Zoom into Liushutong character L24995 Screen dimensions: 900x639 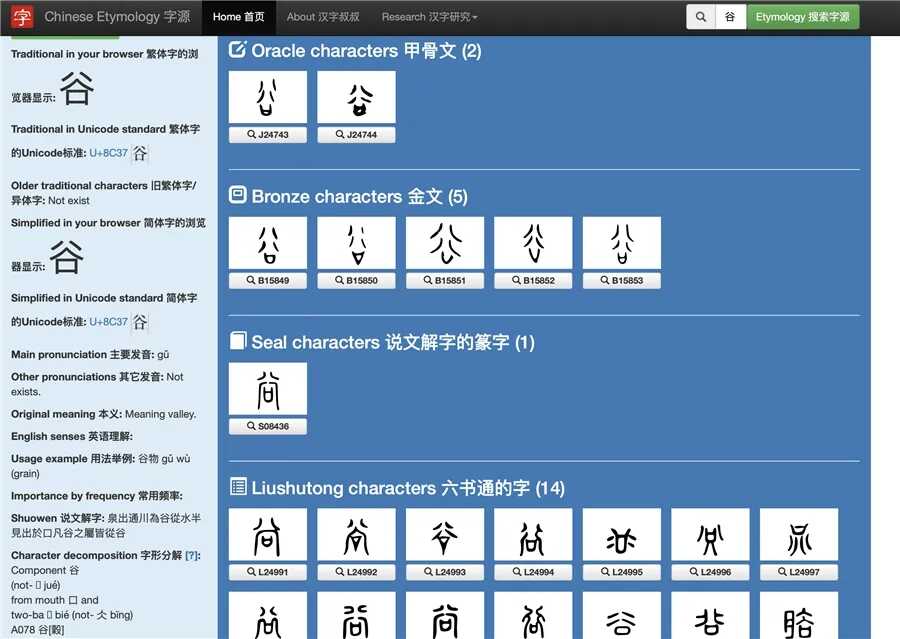pyautogui.click(x=621, y=573)
